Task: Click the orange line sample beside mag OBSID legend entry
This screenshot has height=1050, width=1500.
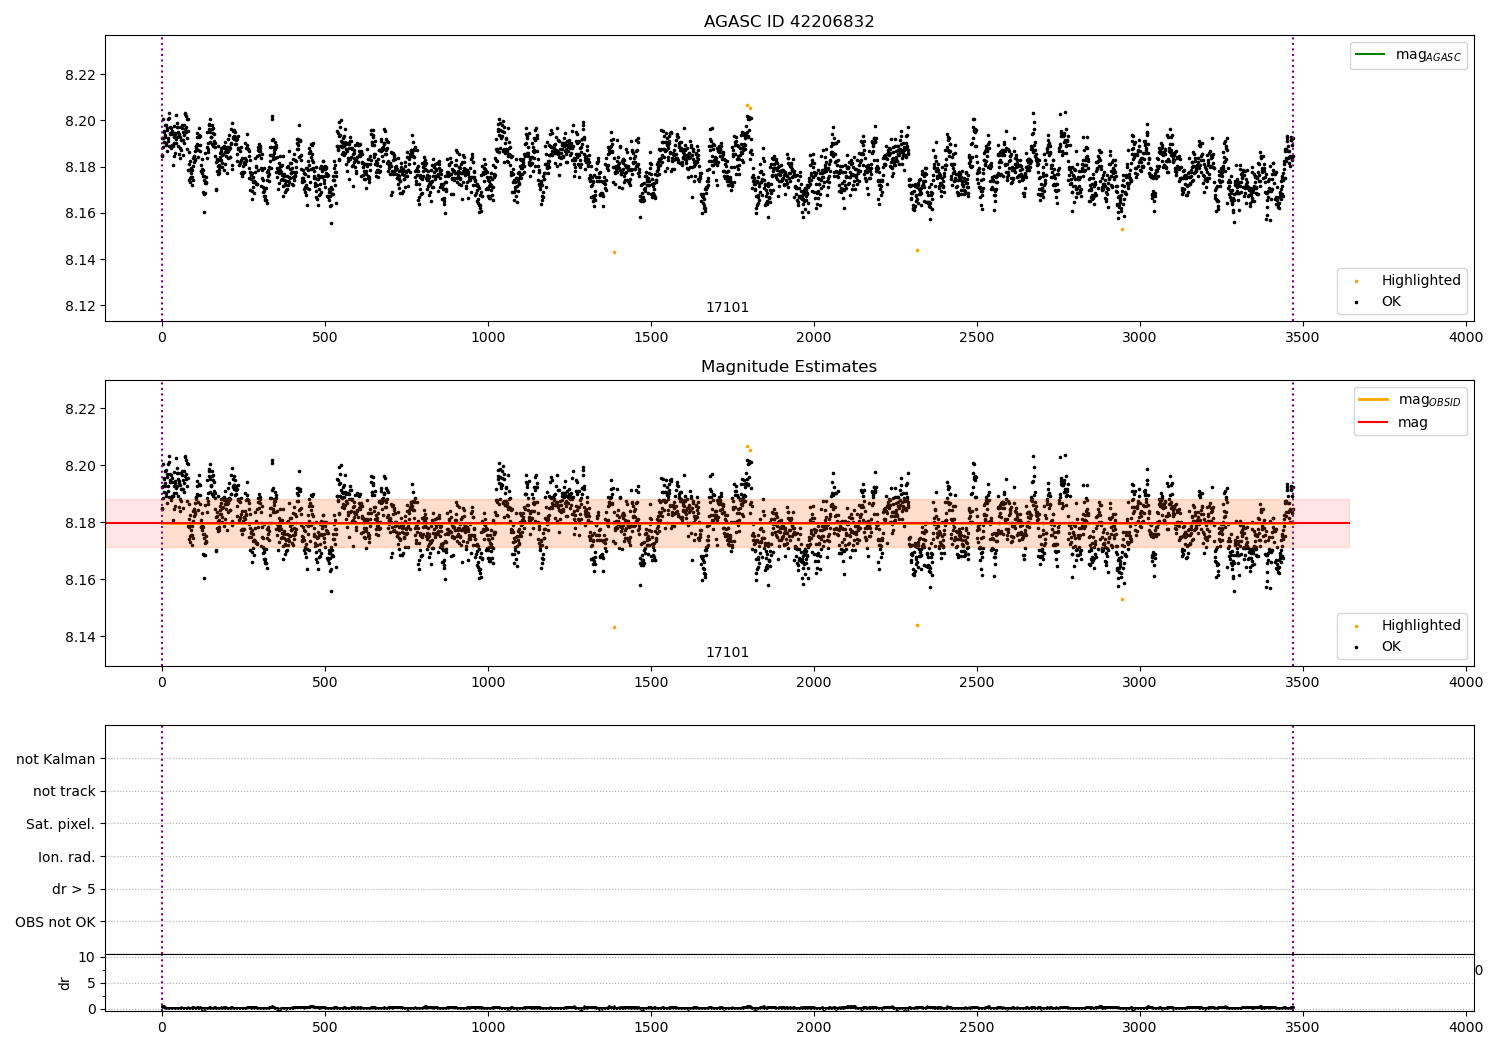Action: (1373, 399)
